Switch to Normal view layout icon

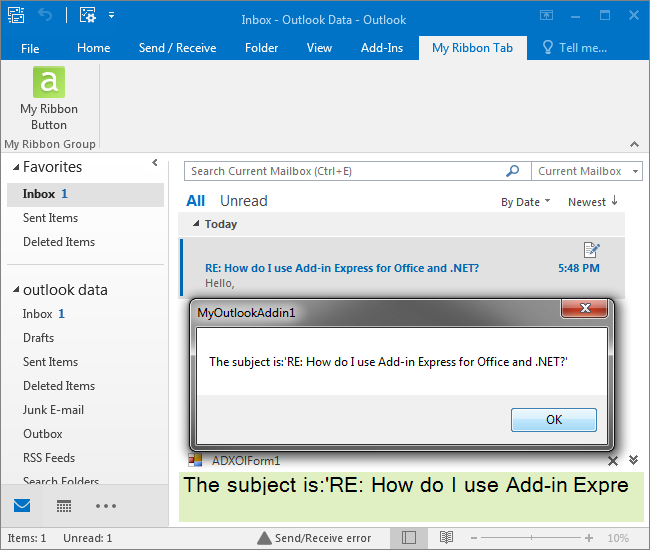409,538
